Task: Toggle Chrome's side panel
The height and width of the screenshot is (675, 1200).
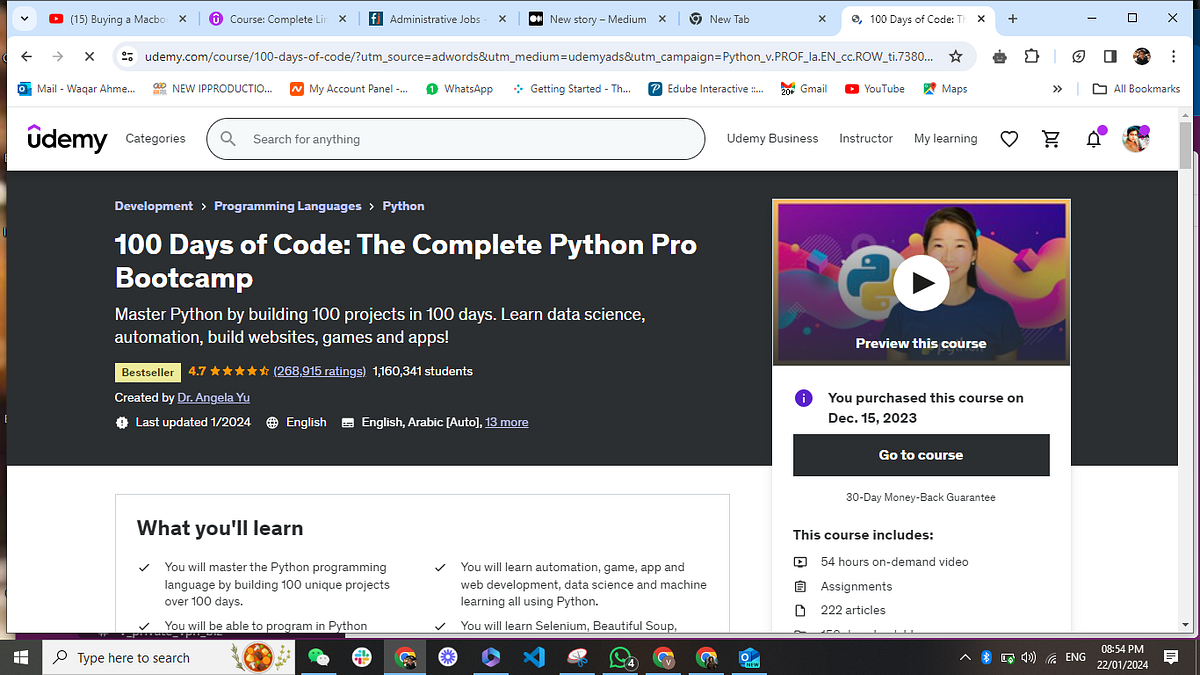Action: click(x=1110, y=57)
